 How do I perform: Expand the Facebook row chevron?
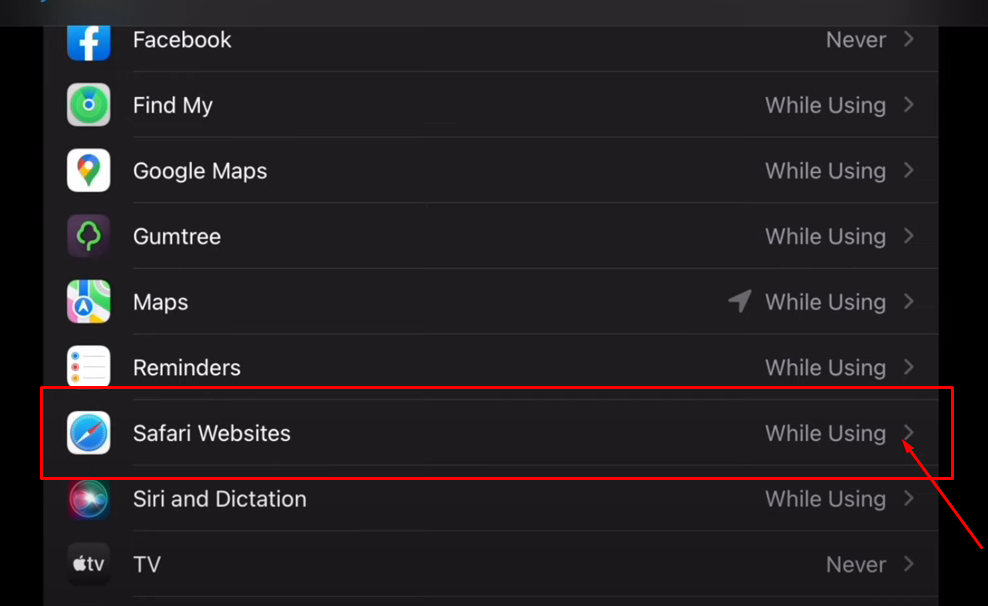click(x=909, y=39)
